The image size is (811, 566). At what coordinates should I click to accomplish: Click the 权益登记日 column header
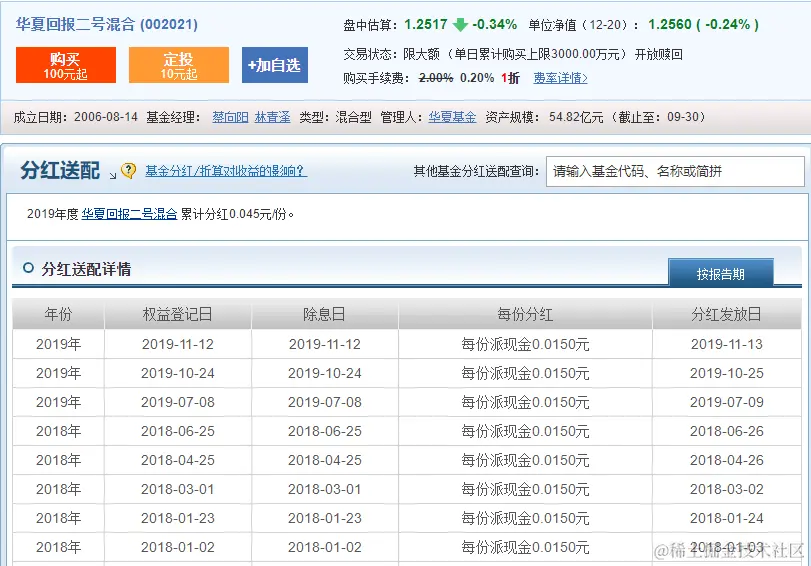click(x=177, y=314)
